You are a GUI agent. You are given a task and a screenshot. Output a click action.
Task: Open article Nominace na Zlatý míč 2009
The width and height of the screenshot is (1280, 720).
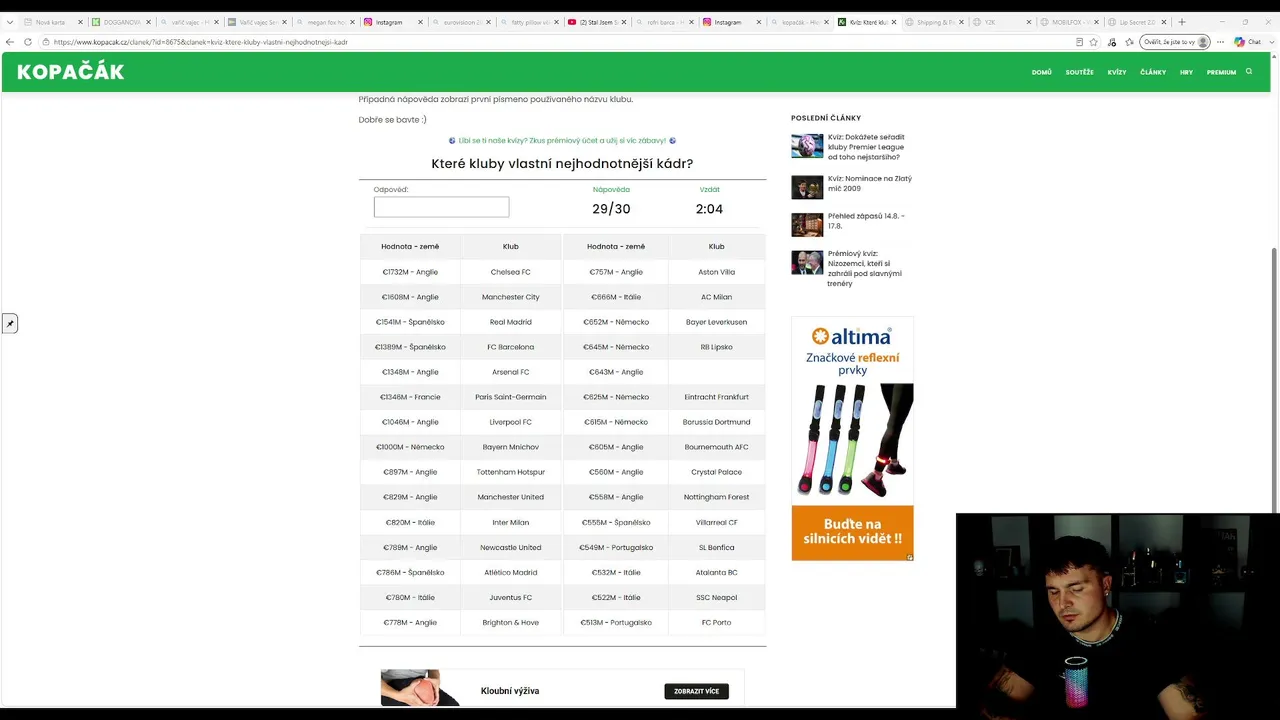870,183
